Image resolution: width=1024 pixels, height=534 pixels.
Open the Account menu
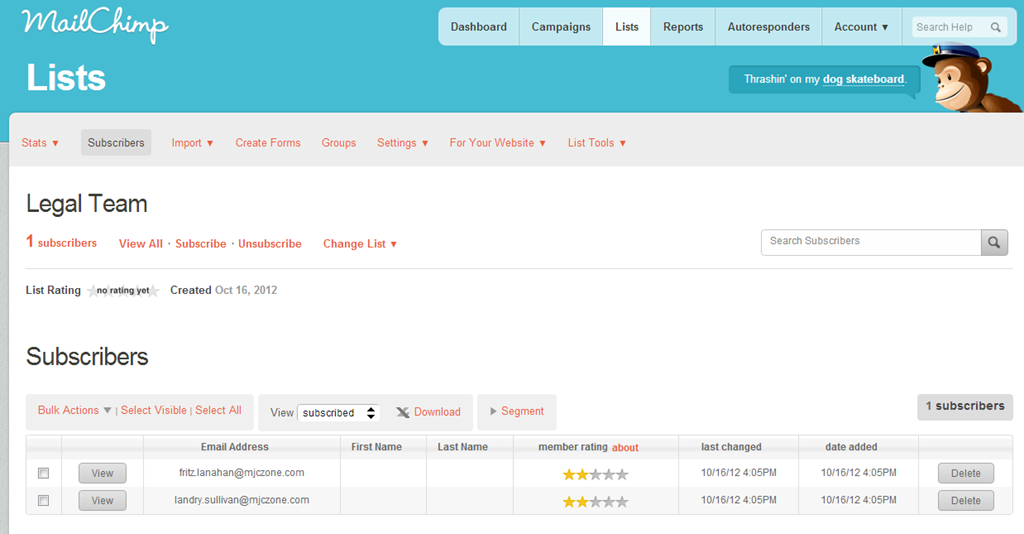861,27
